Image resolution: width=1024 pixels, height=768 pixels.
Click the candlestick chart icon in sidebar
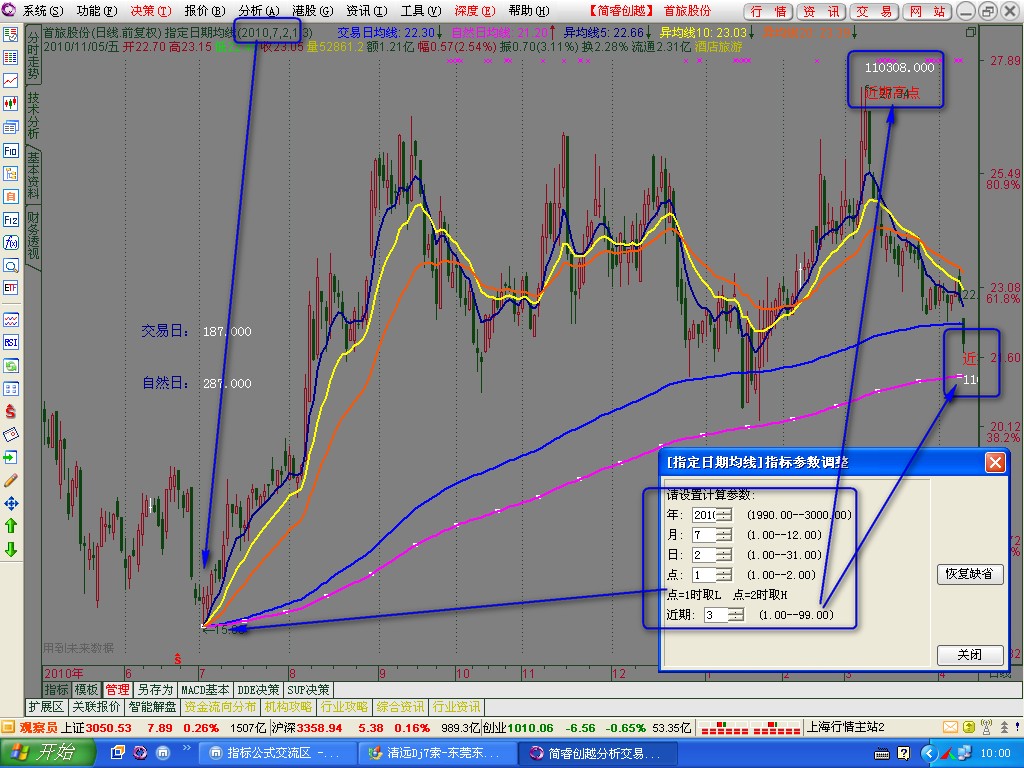pyautogui.click(x=10, y=103)
